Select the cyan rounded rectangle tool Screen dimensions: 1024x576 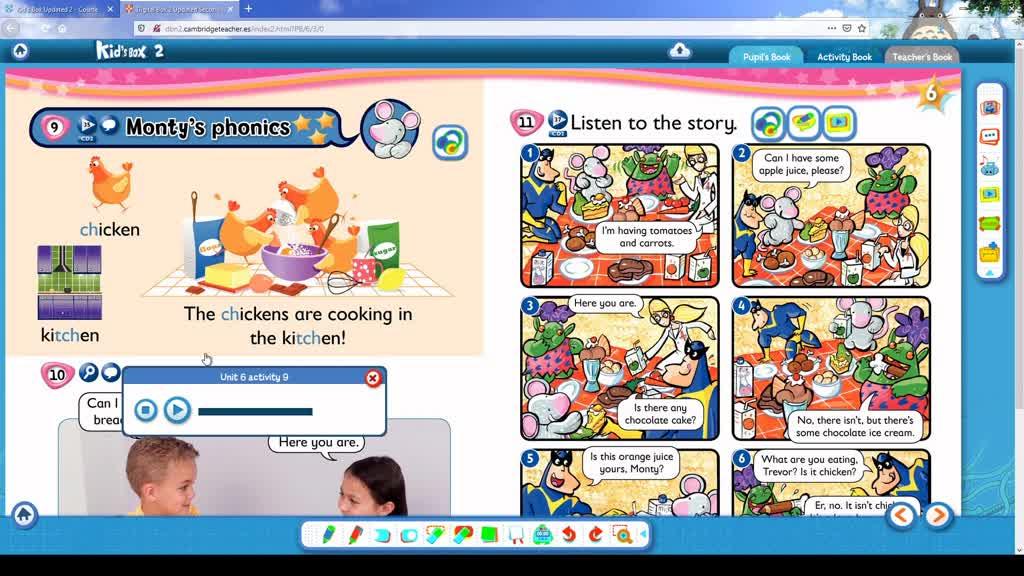coord(409,536)
